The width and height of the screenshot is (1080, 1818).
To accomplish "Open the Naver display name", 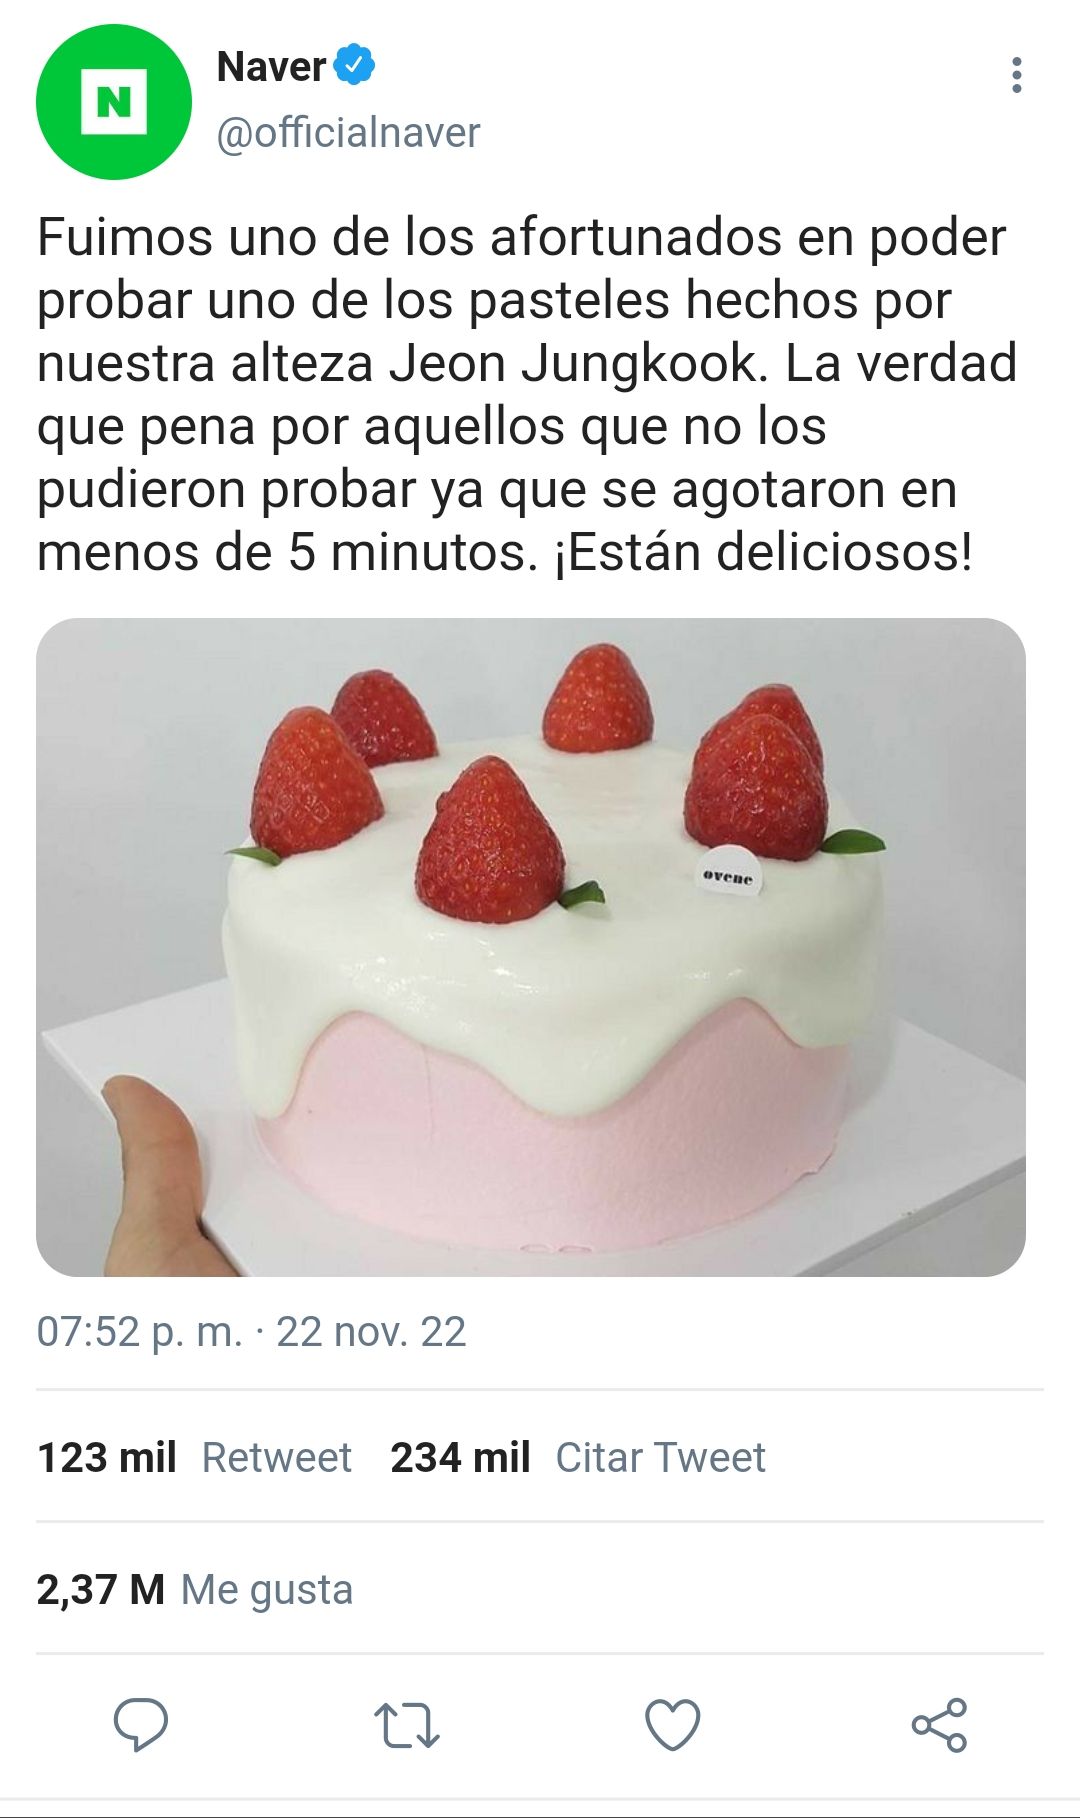I will click(271, 67).
